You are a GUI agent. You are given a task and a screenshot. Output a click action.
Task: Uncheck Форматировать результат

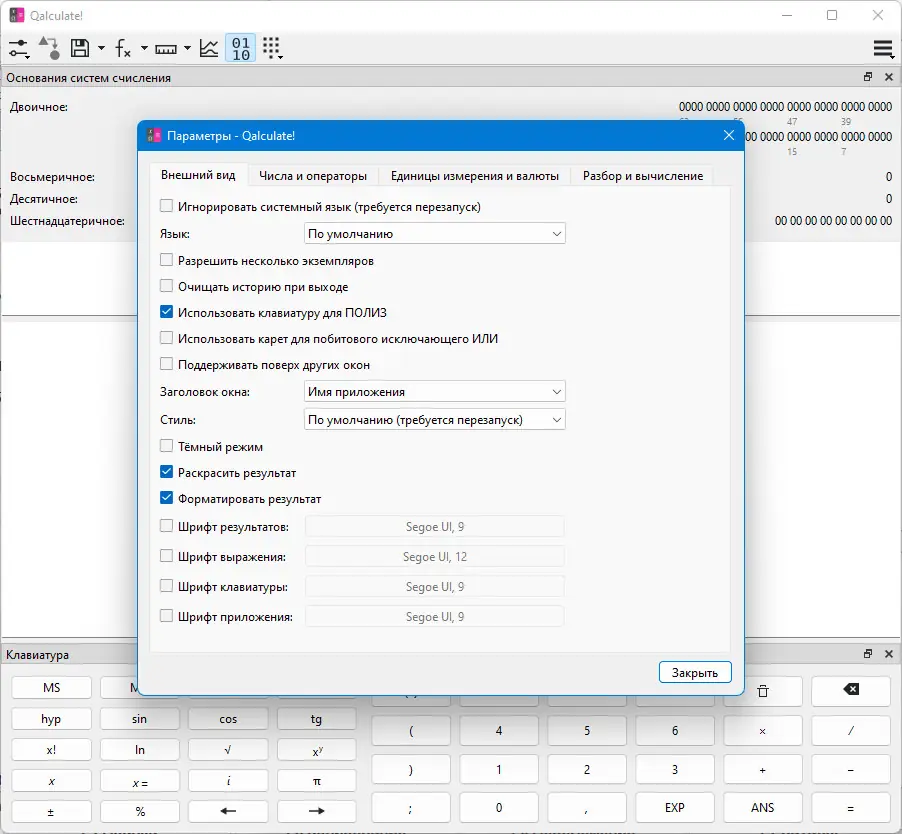(x=166, y=498)
